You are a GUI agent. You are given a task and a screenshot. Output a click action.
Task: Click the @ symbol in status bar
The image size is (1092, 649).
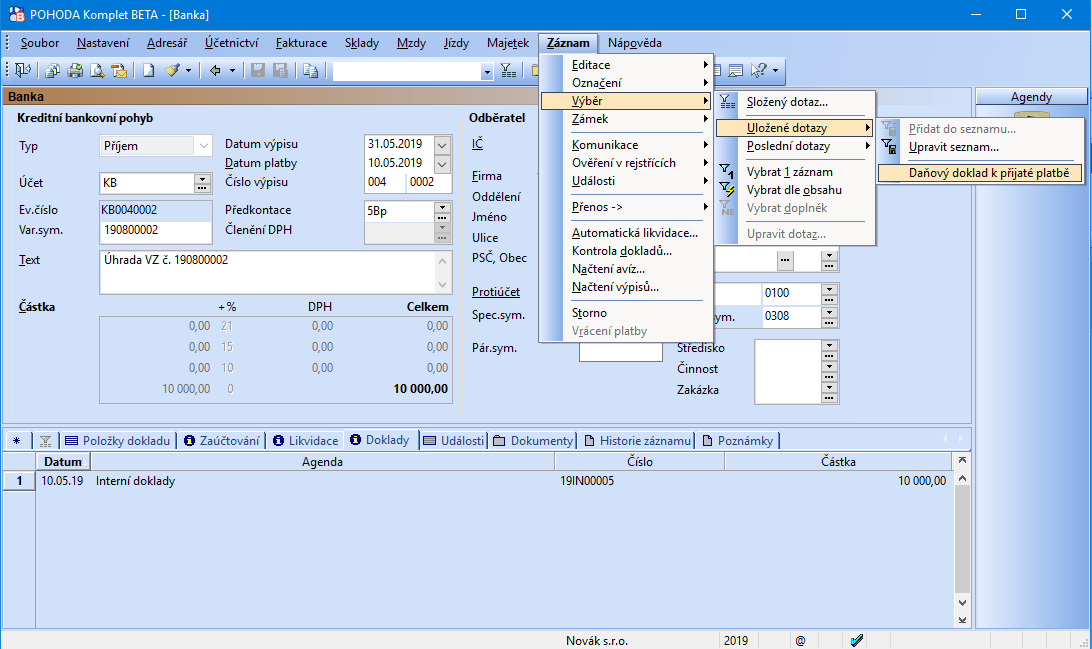800,641
